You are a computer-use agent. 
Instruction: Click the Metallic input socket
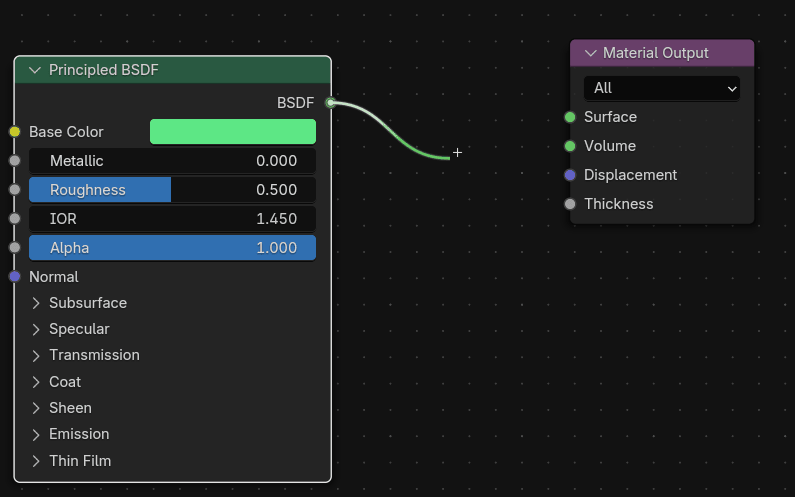(x=14, y=161)
